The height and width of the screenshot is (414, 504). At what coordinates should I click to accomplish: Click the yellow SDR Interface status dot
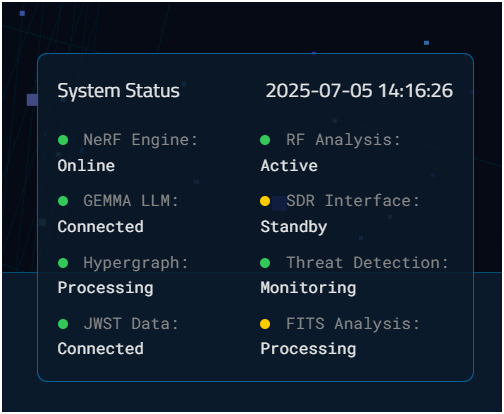265,201
